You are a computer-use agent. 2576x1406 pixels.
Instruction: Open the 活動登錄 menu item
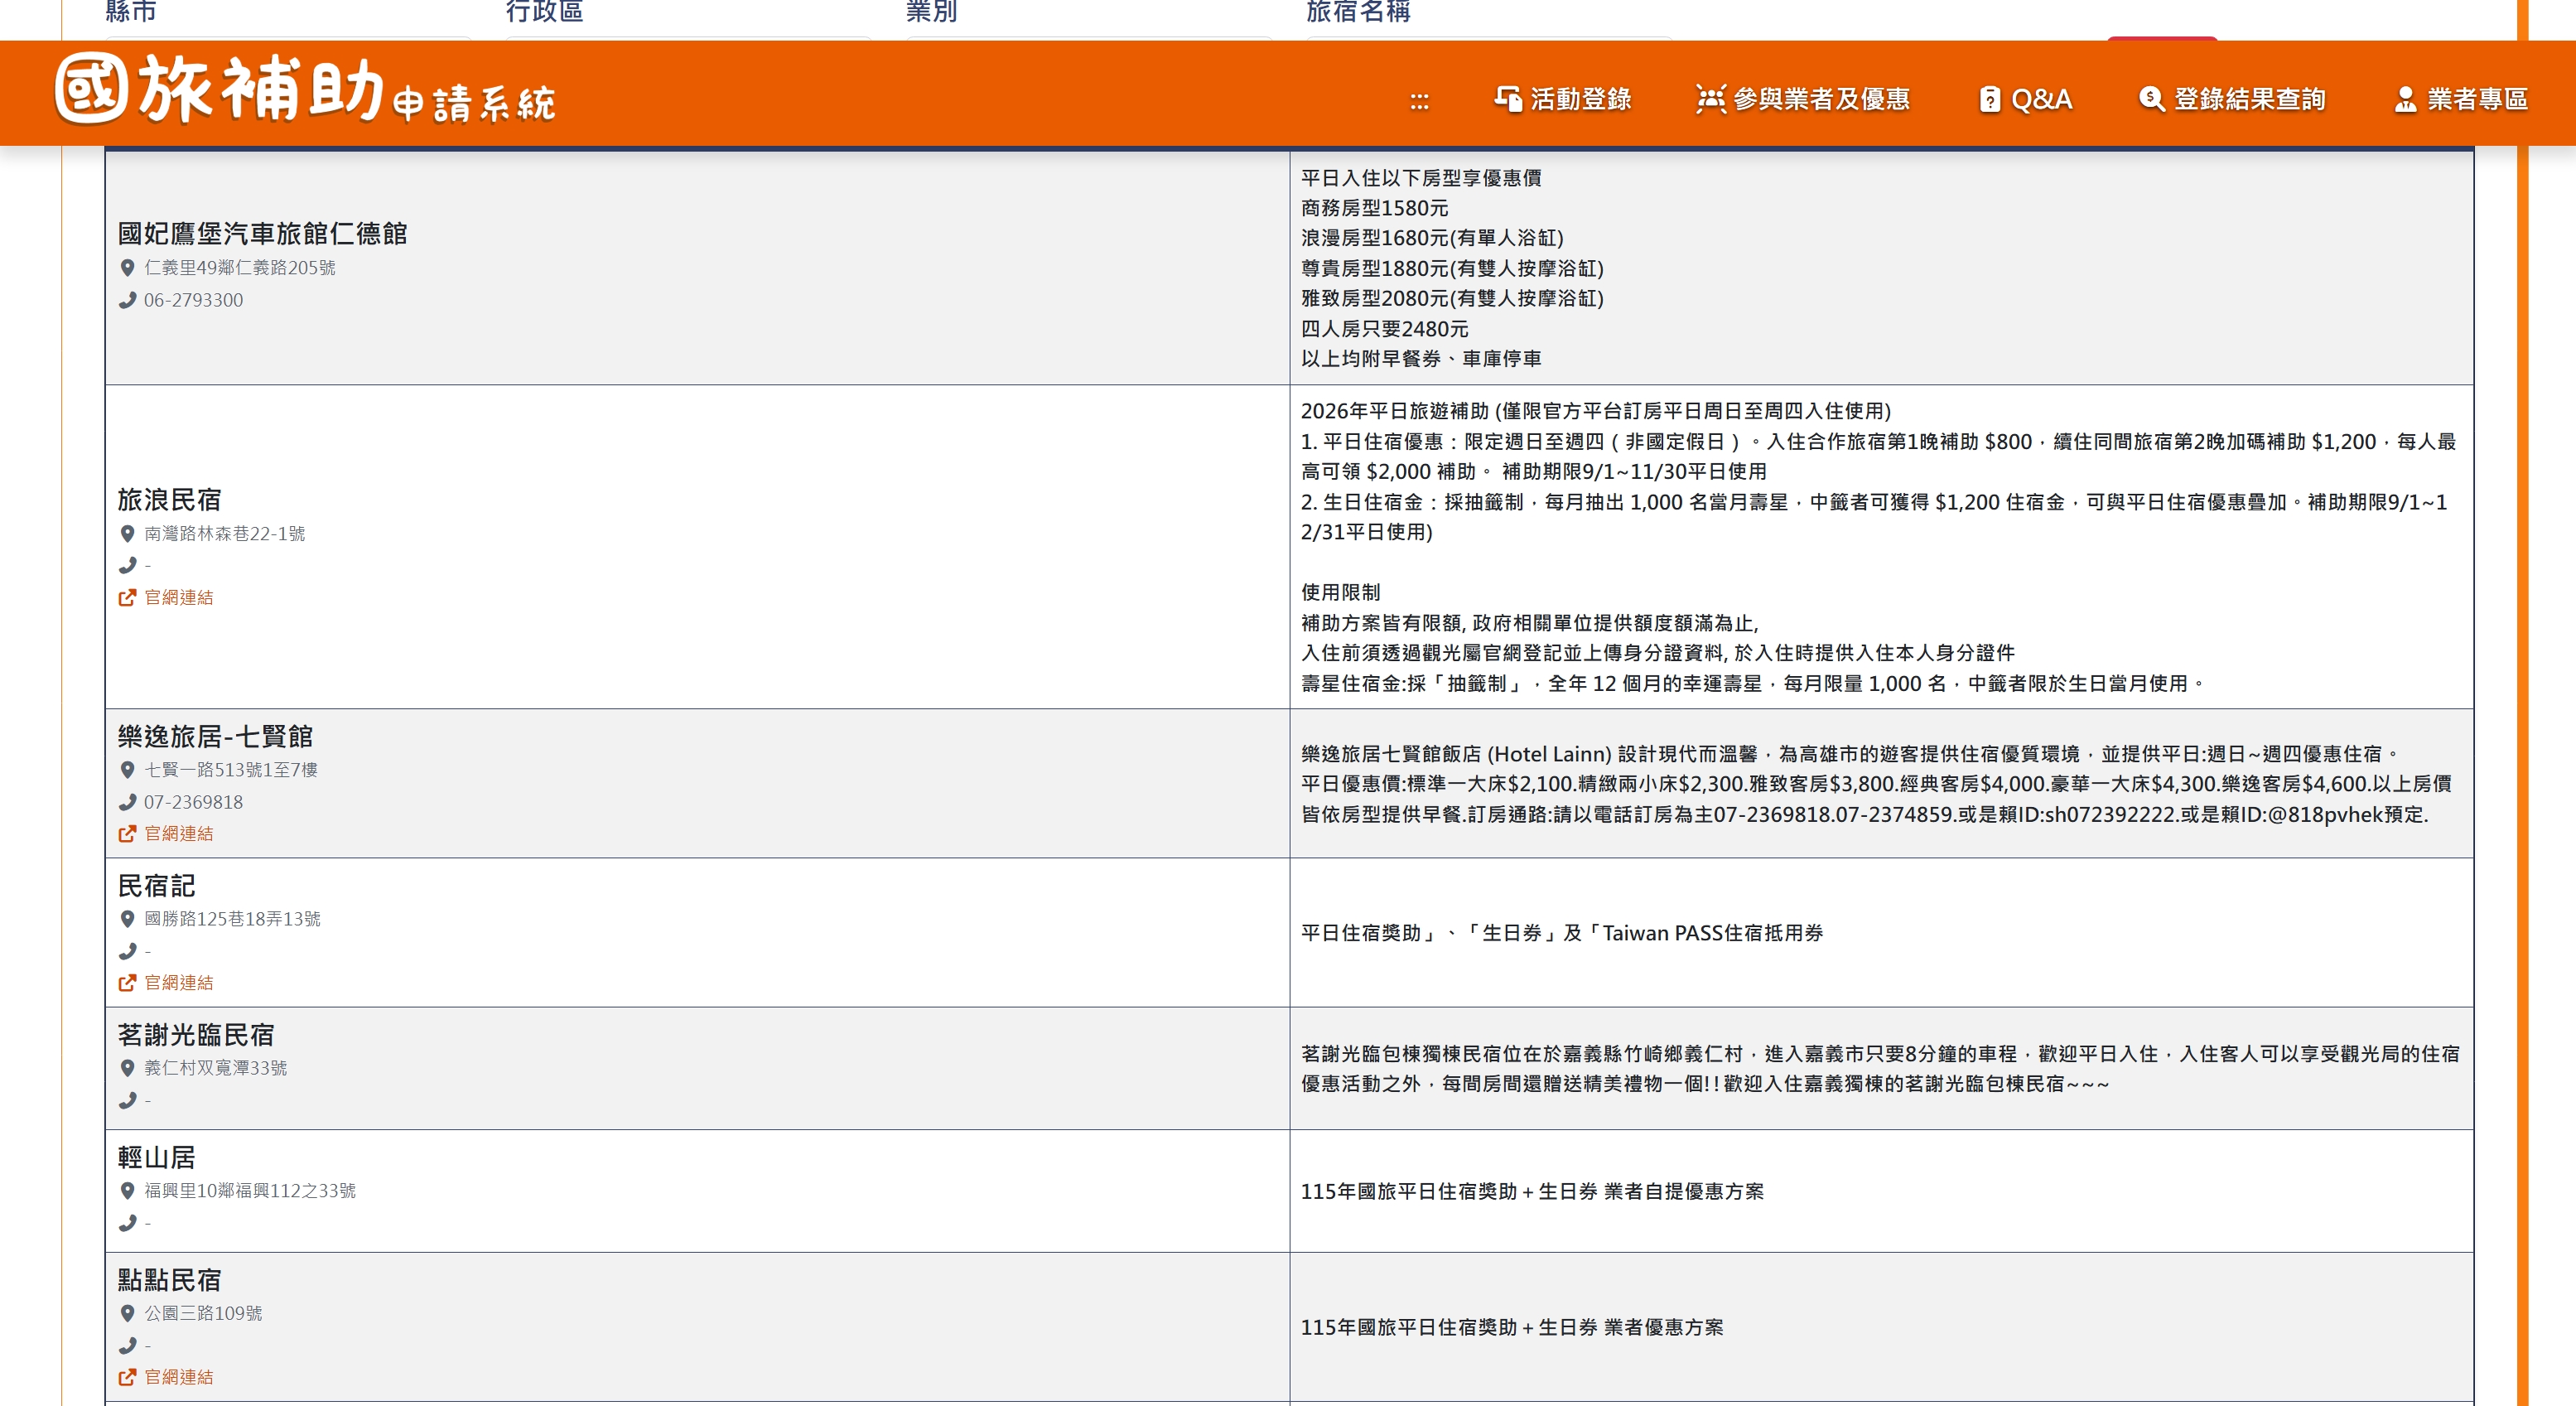point(1563,99)
